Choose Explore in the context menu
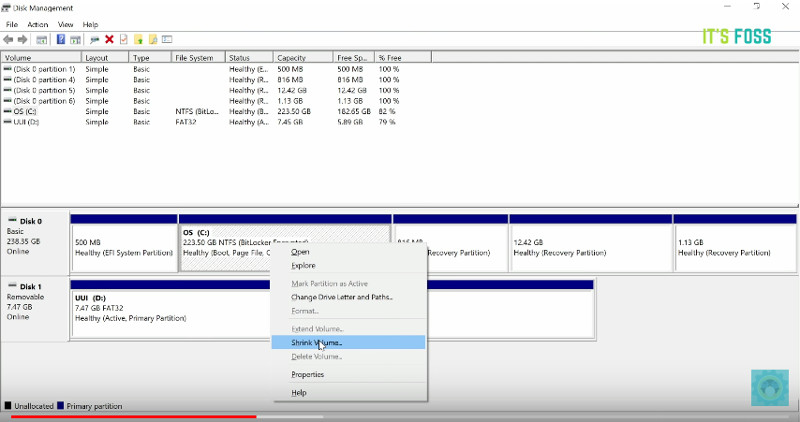Image resolution: width=800 pixels, height=422 pixels. [x=303, y=265]
